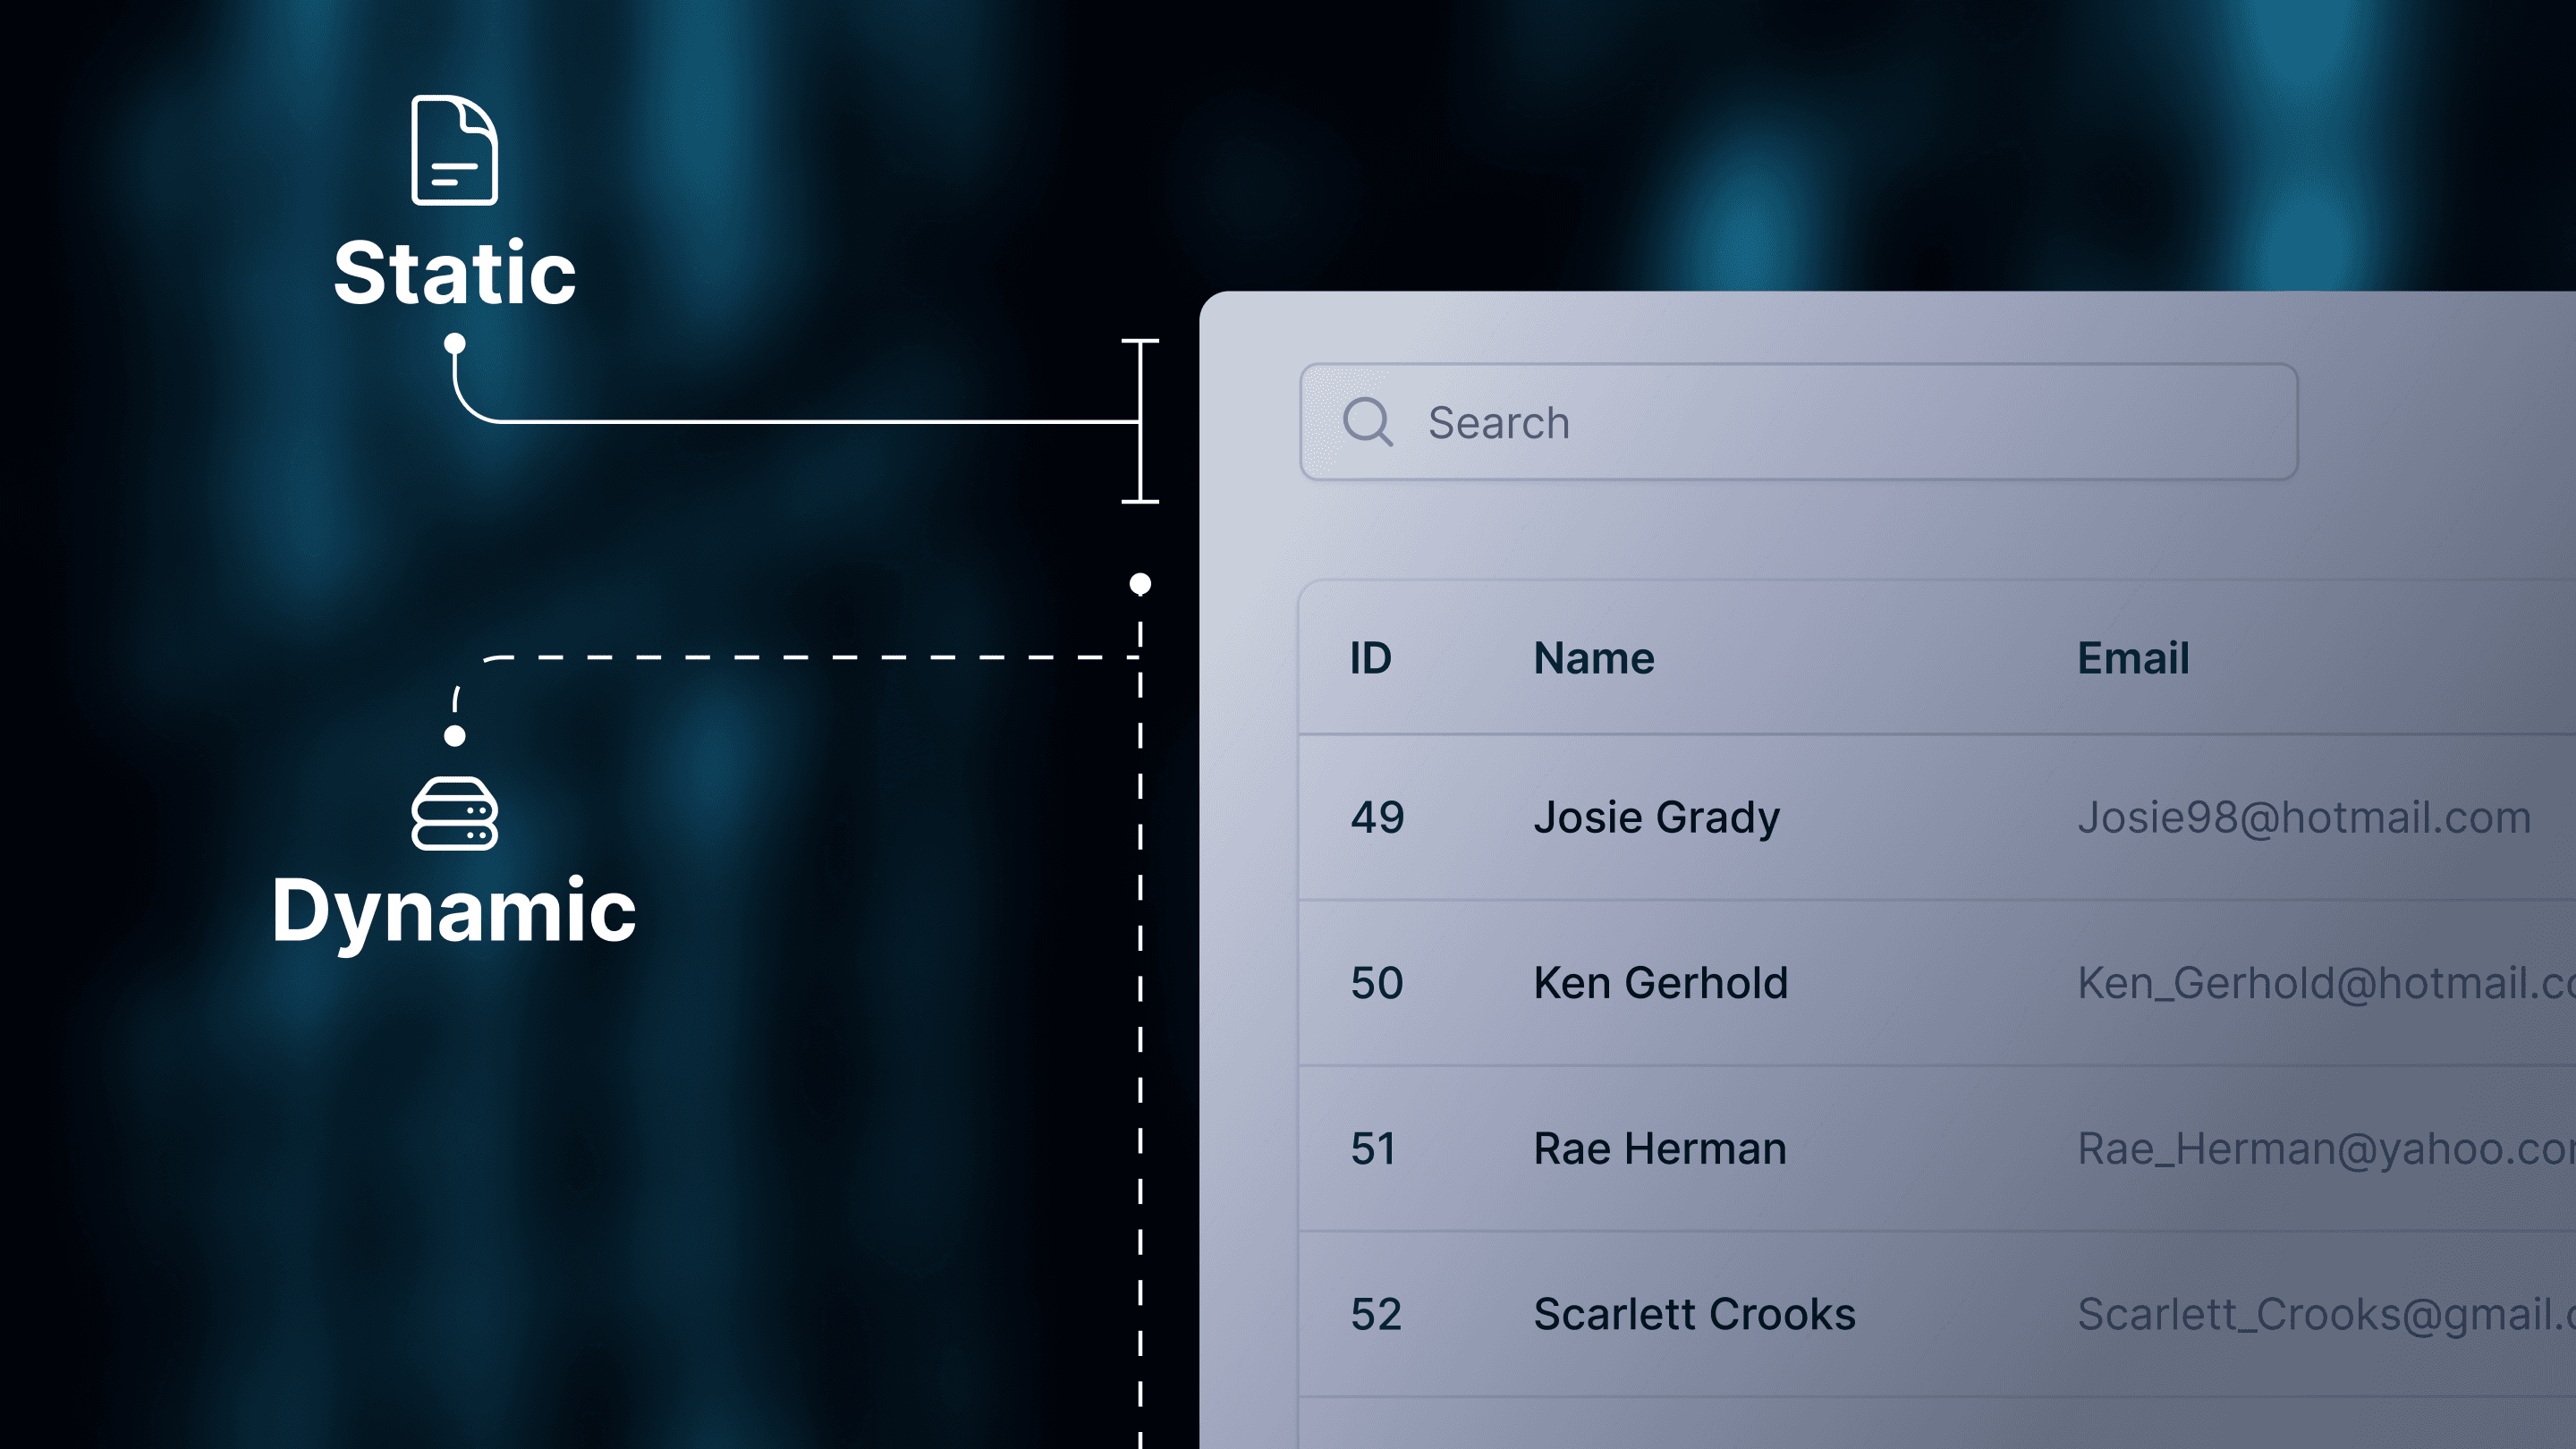The image size is (2576, 1449).
Task: Sort by the Email column header
Action: pos(2133,659)
